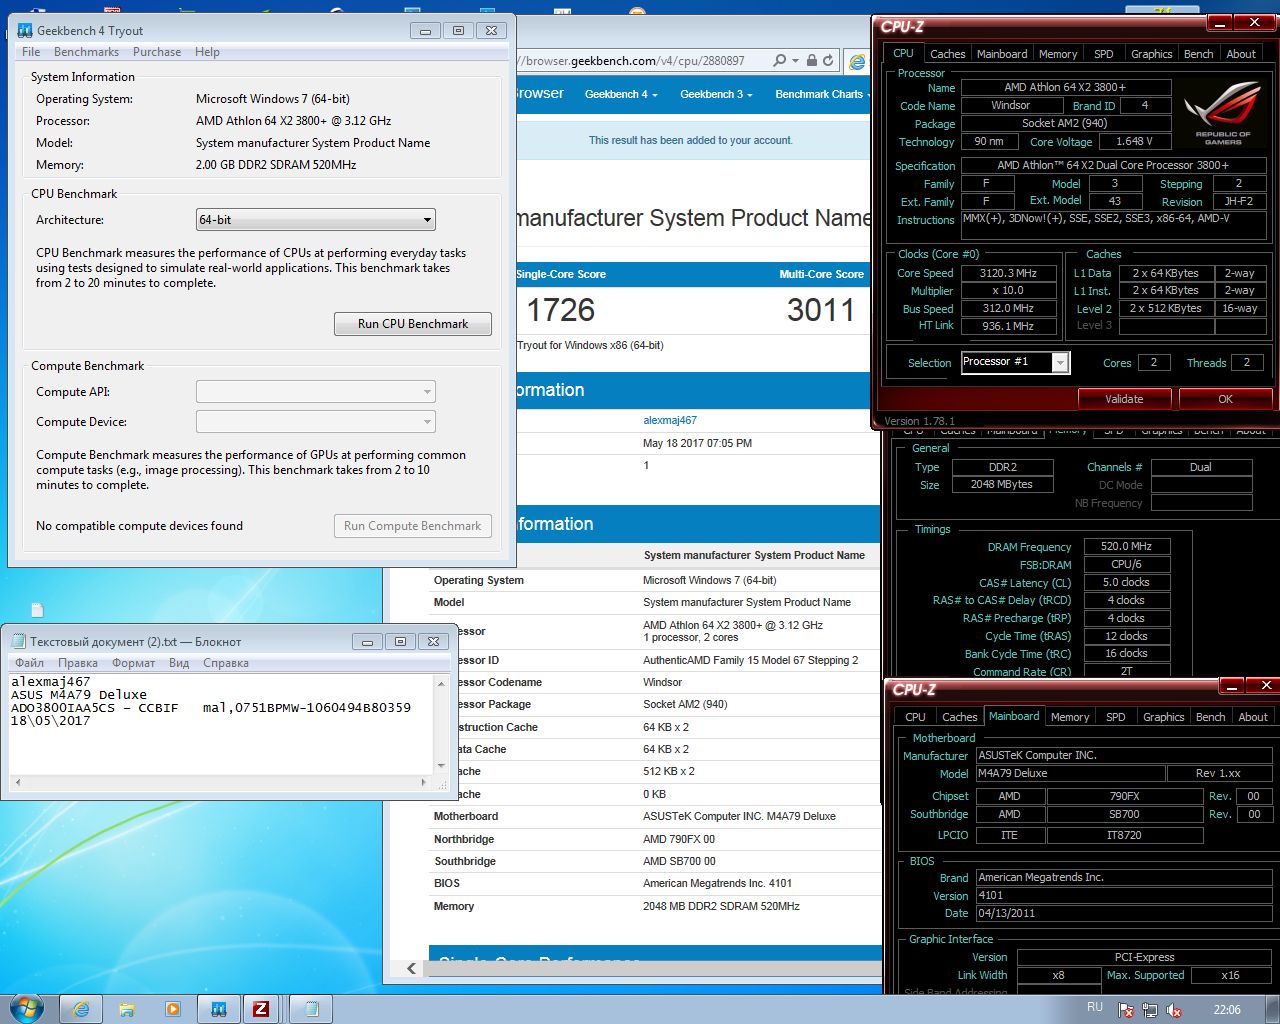The height and width of the screenshot is (1024, 1280).
Task: Open the Файл menu in Notepad
Action: (29, 663)
